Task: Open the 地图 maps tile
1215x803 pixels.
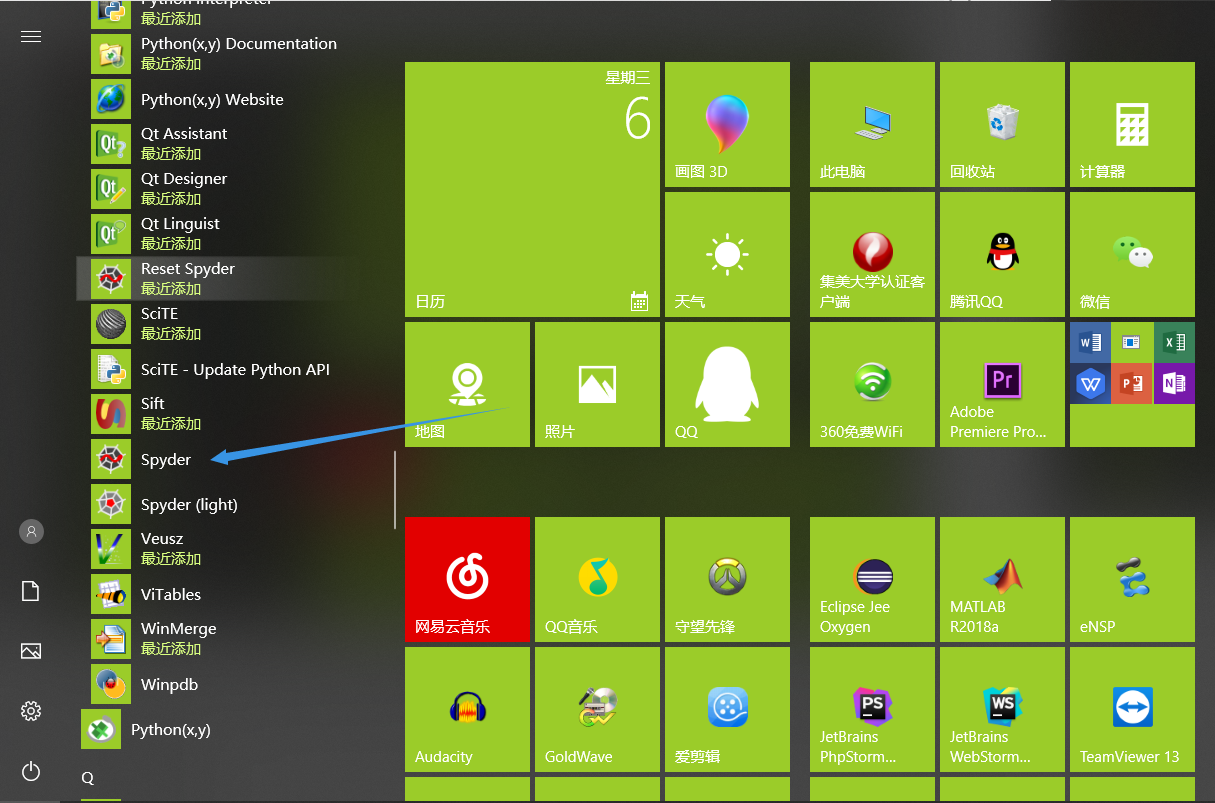Action: click(467, 384)
